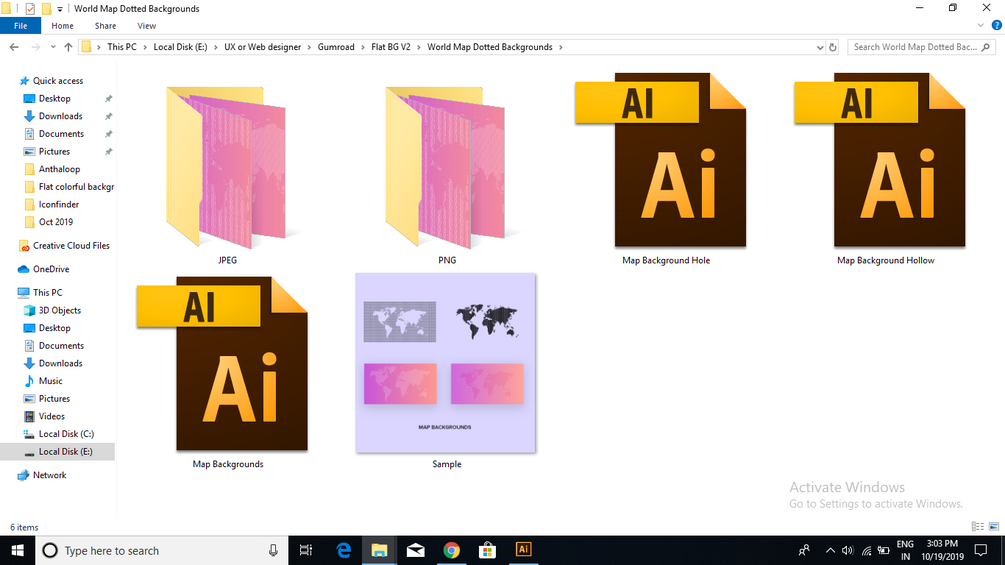Open the Mail app from taskbar
1005x565 pixels.
point(415,550)
